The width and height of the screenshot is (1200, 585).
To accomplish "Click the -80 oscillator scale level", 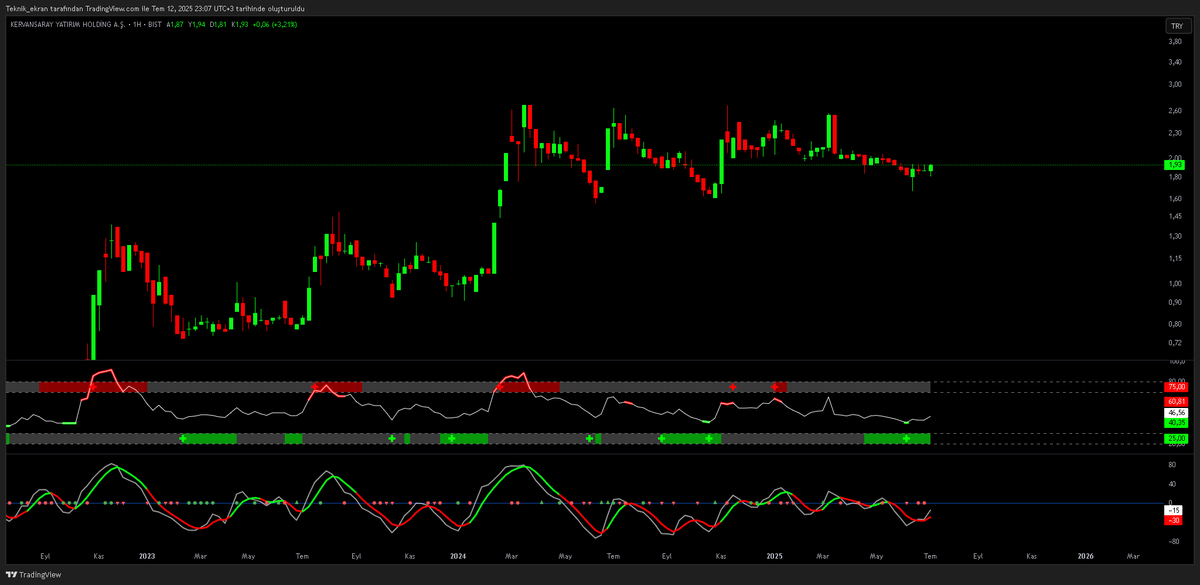I will [1174, 541].
